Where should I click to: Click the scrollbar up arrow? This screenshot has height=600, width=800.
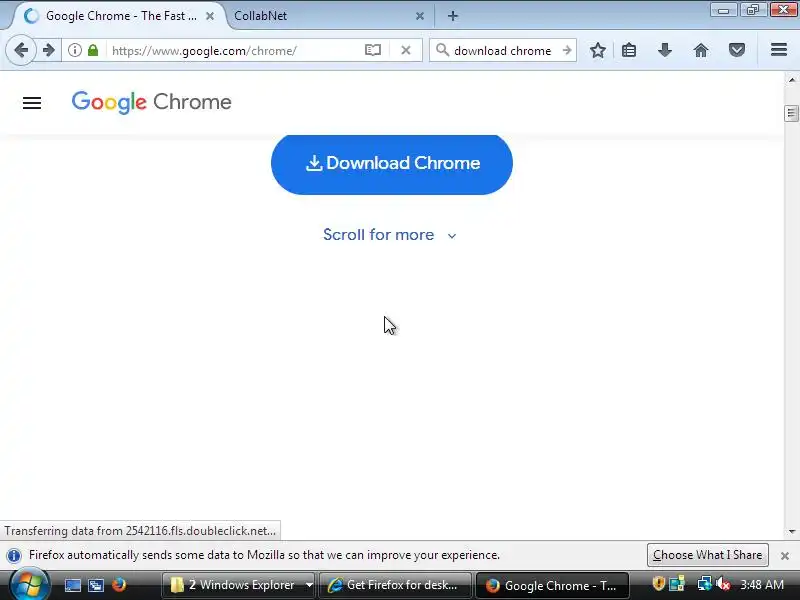tap(791, 80)
